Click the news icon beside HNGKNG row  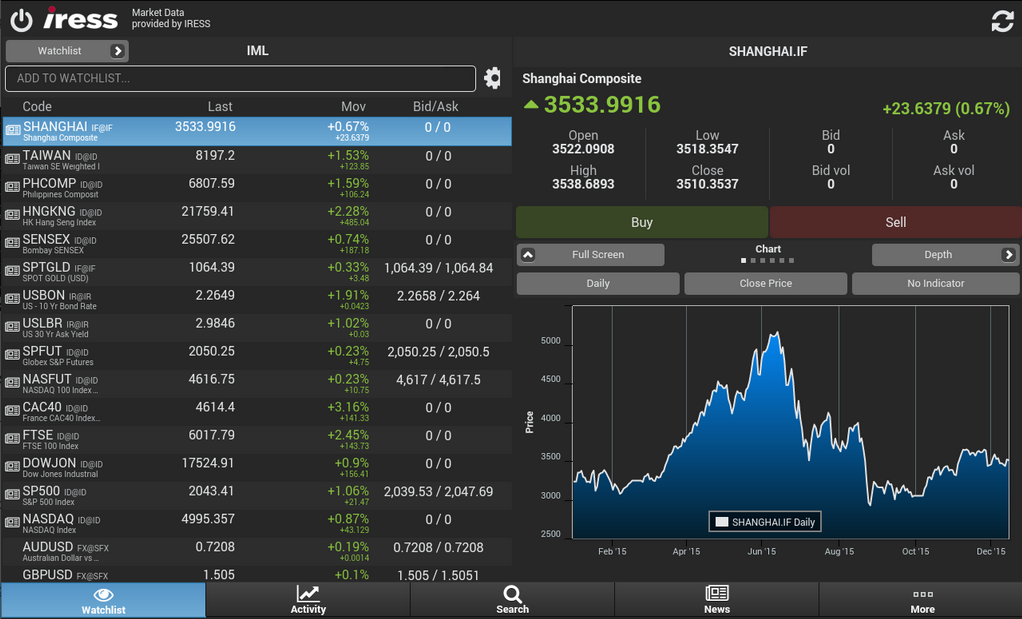point(12,214)
